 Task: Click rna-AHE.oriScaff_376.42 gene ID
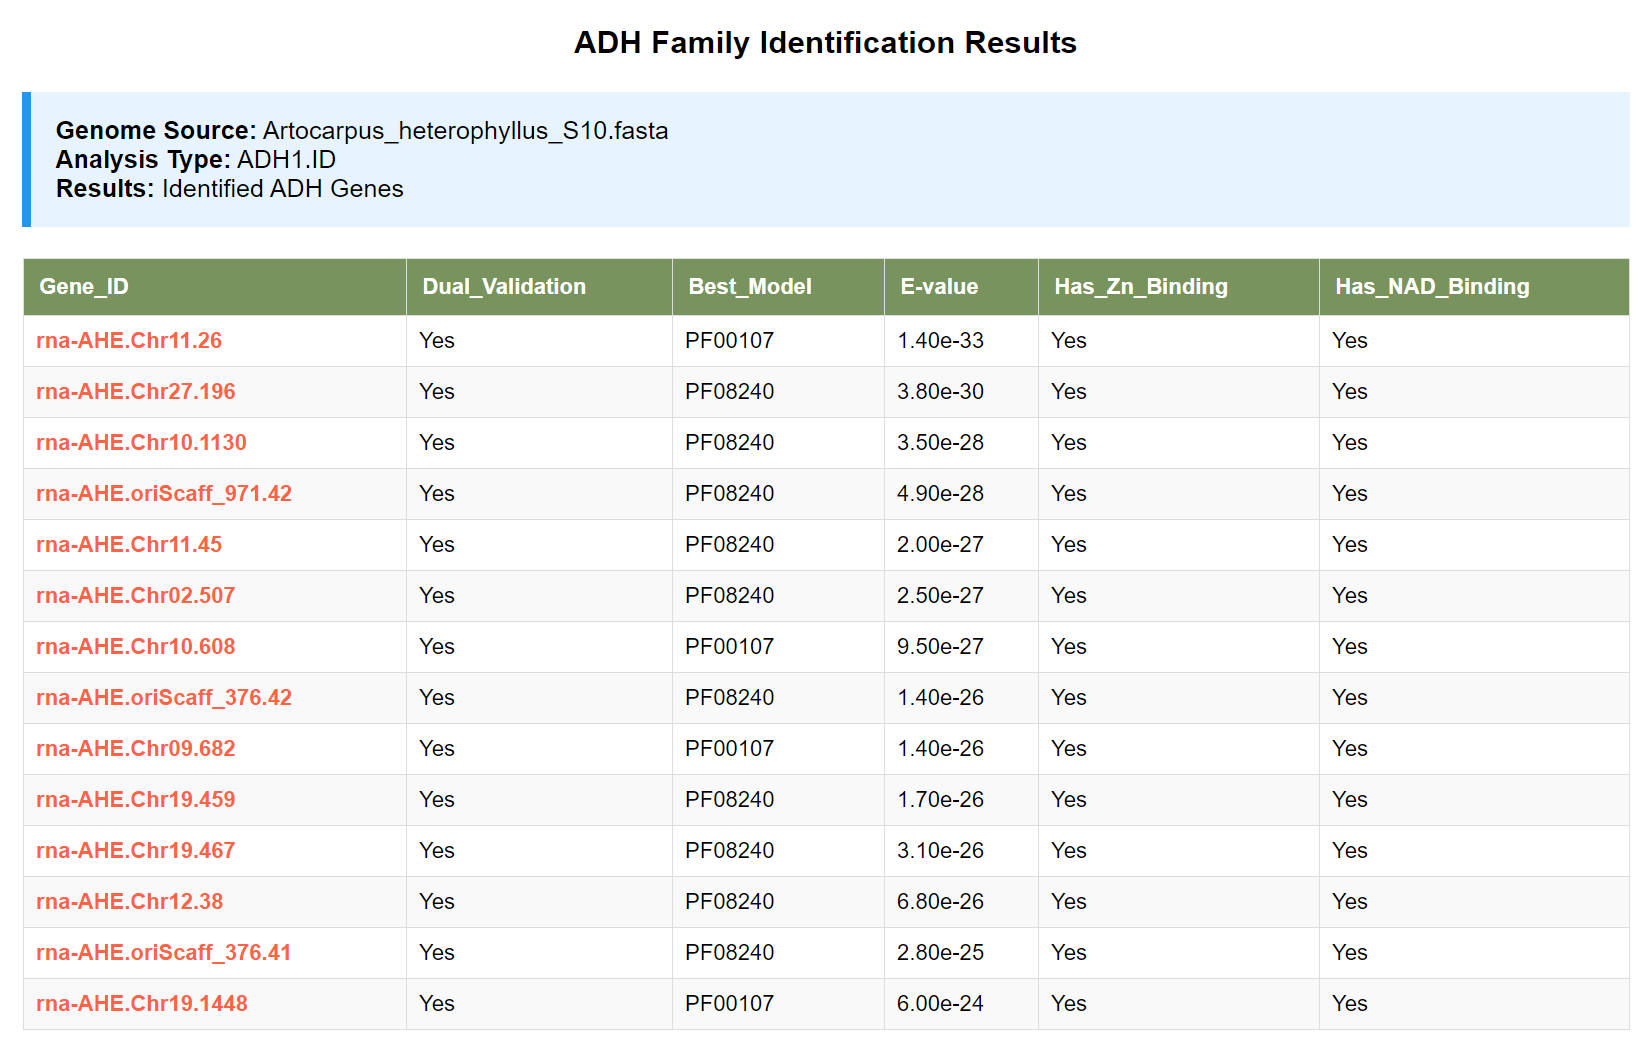(x=164, y=698)
